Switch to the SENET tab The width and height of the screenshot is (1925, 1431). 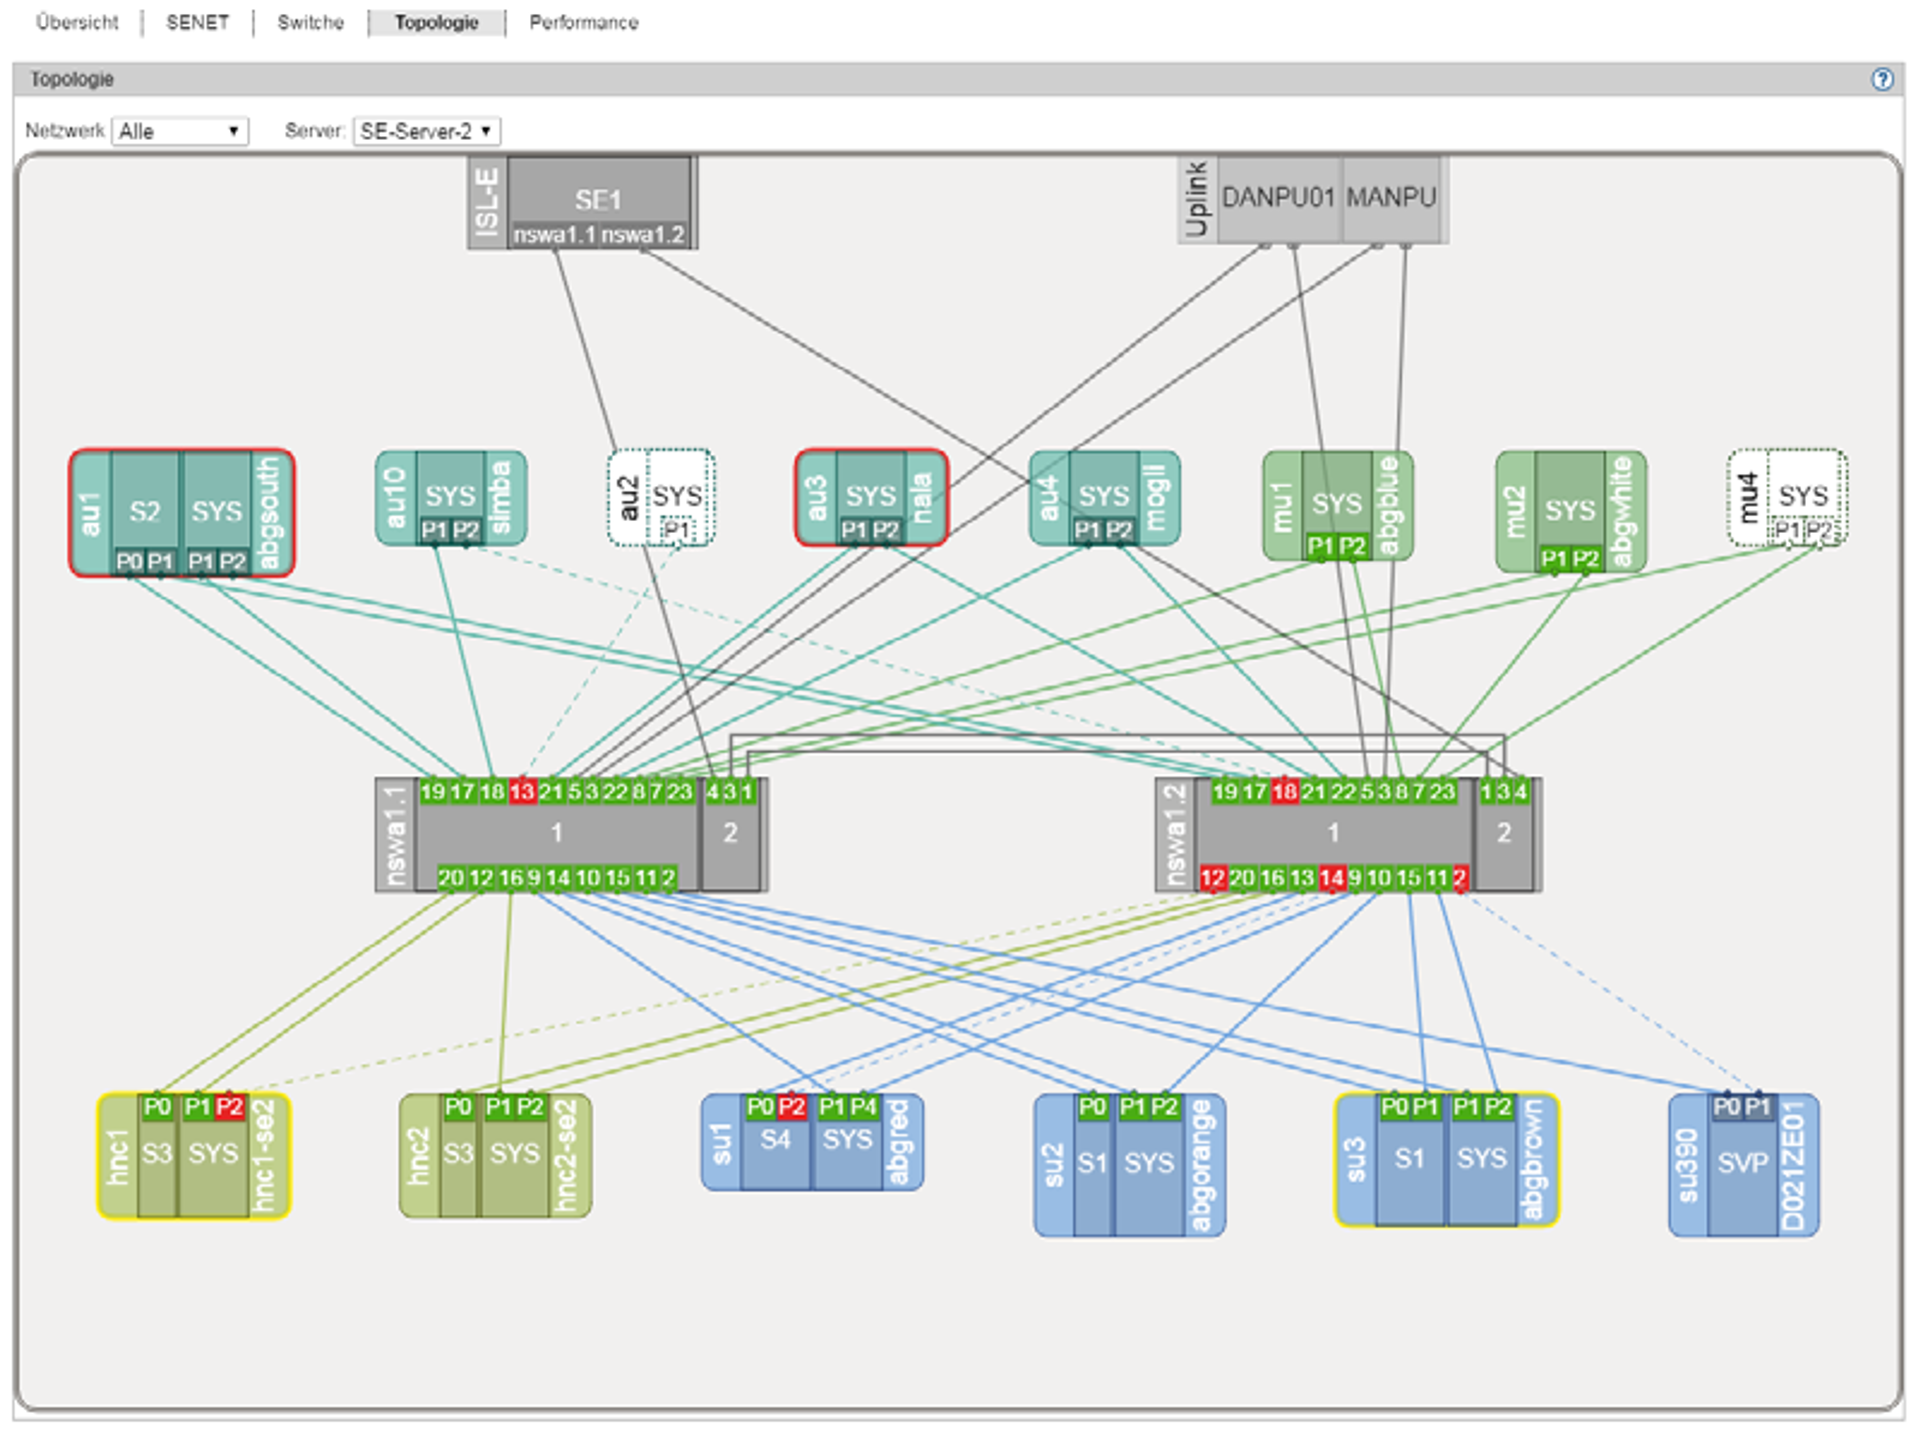197,22
